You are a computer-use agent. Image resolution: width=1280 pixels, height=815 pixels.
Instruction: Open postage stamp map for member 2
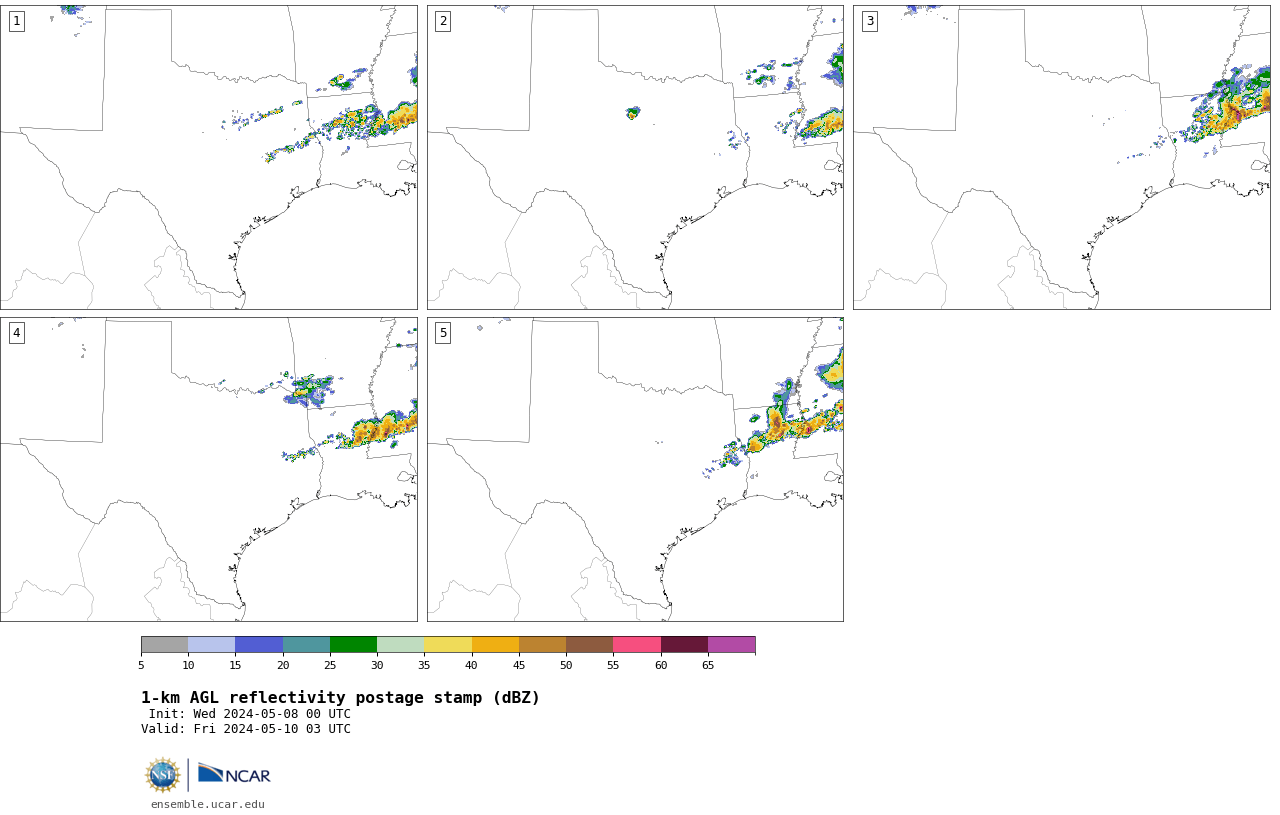pyautogui.click(x=635, y=157)
